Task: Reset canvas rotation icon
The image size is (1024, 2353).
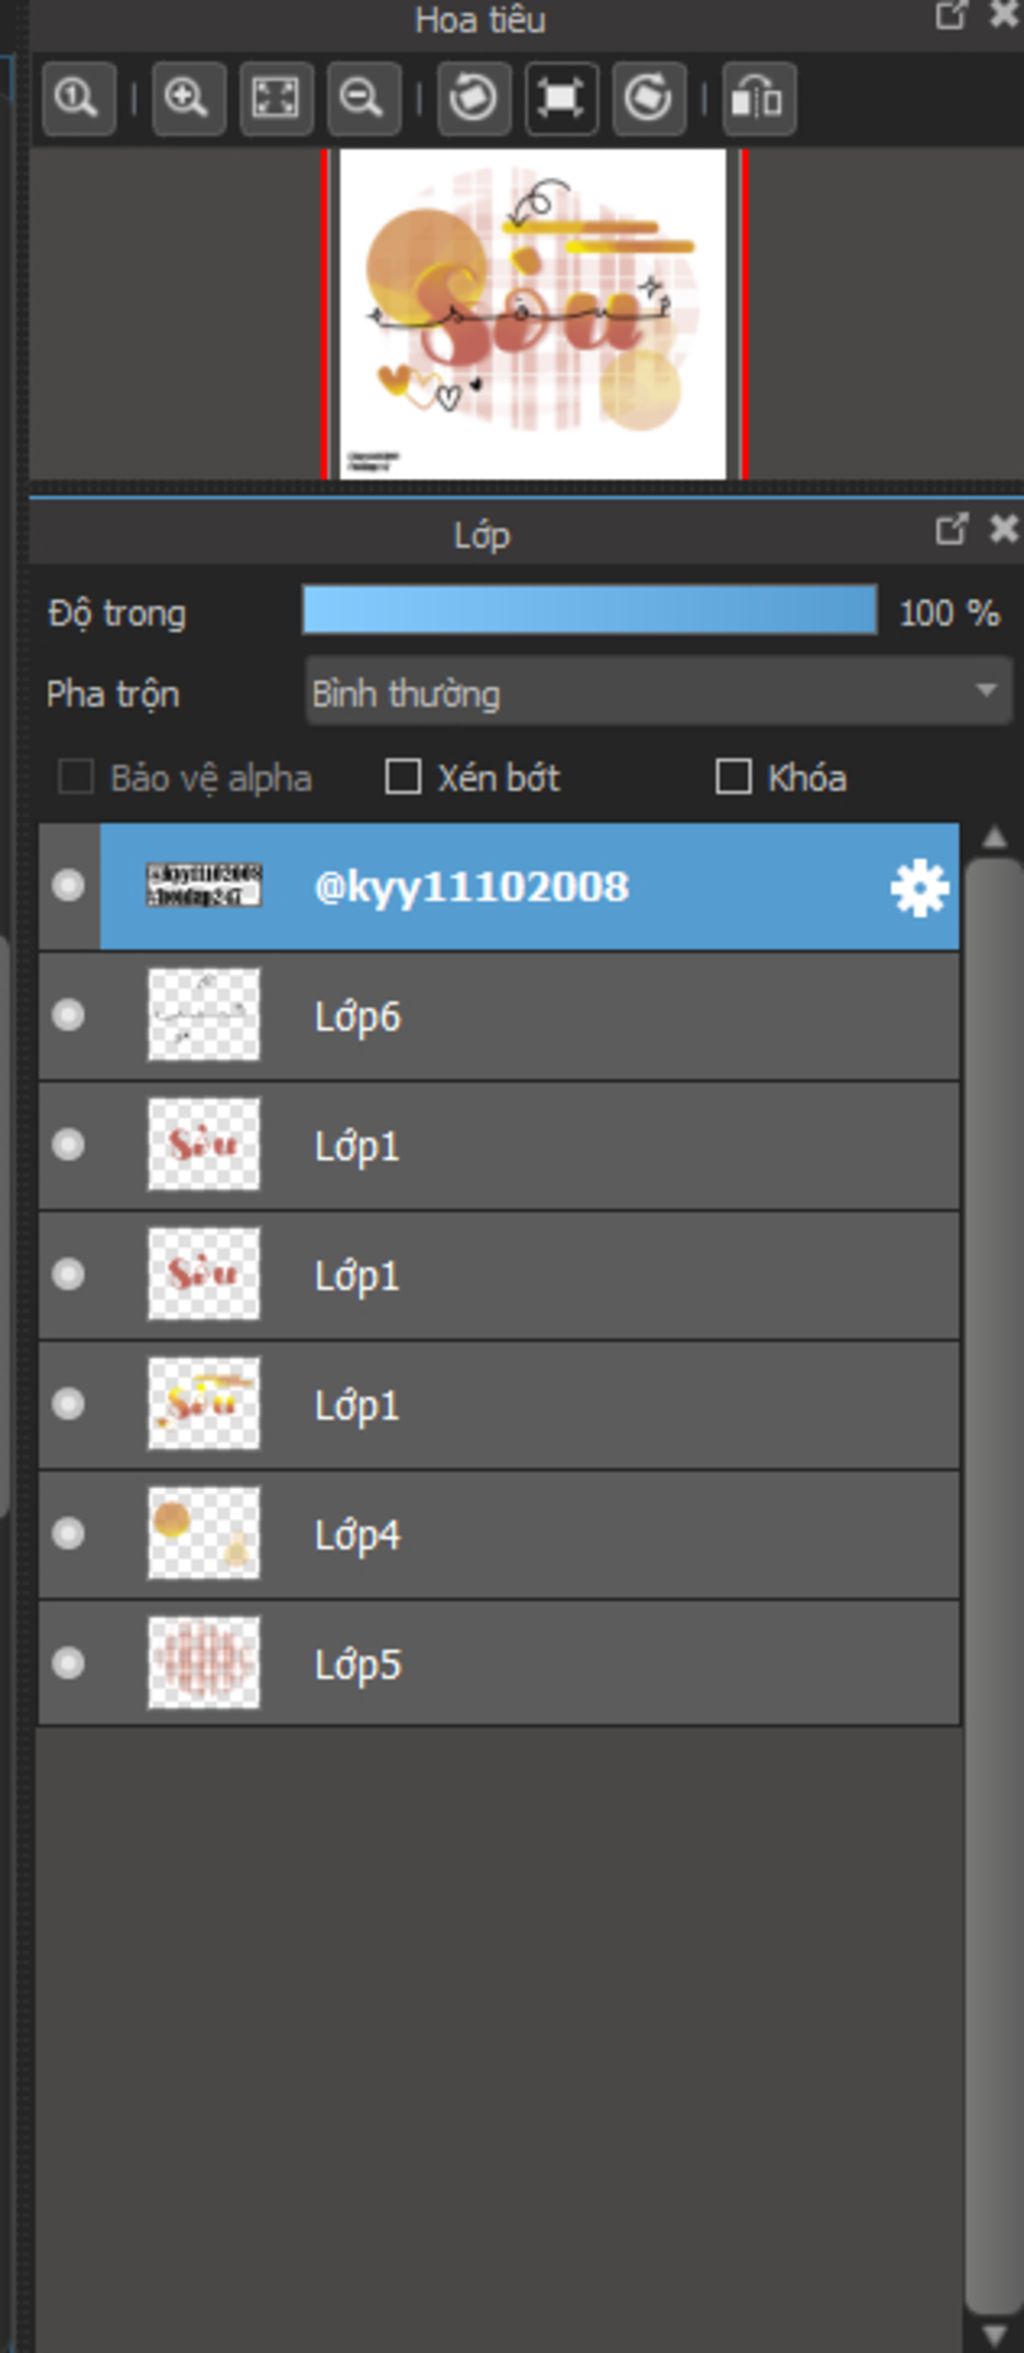Action: (561, 98)
